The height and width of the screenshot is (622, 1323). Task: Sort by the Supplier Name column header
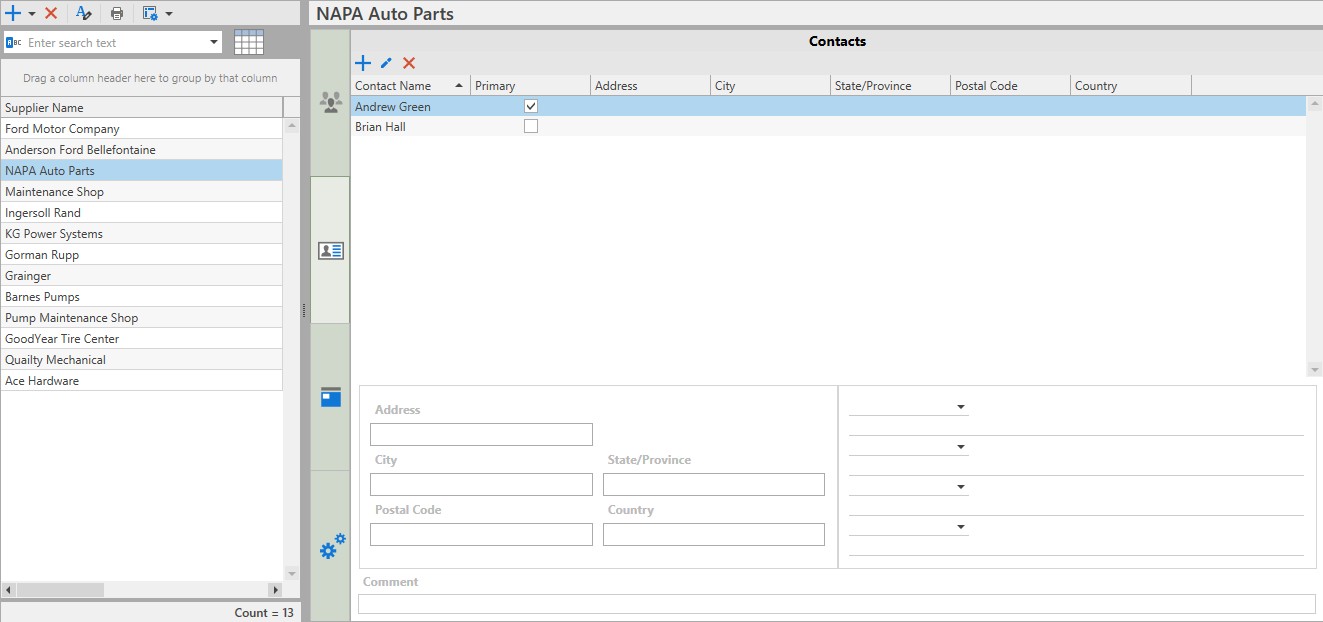pyautogui.click(x=142, y=107)
